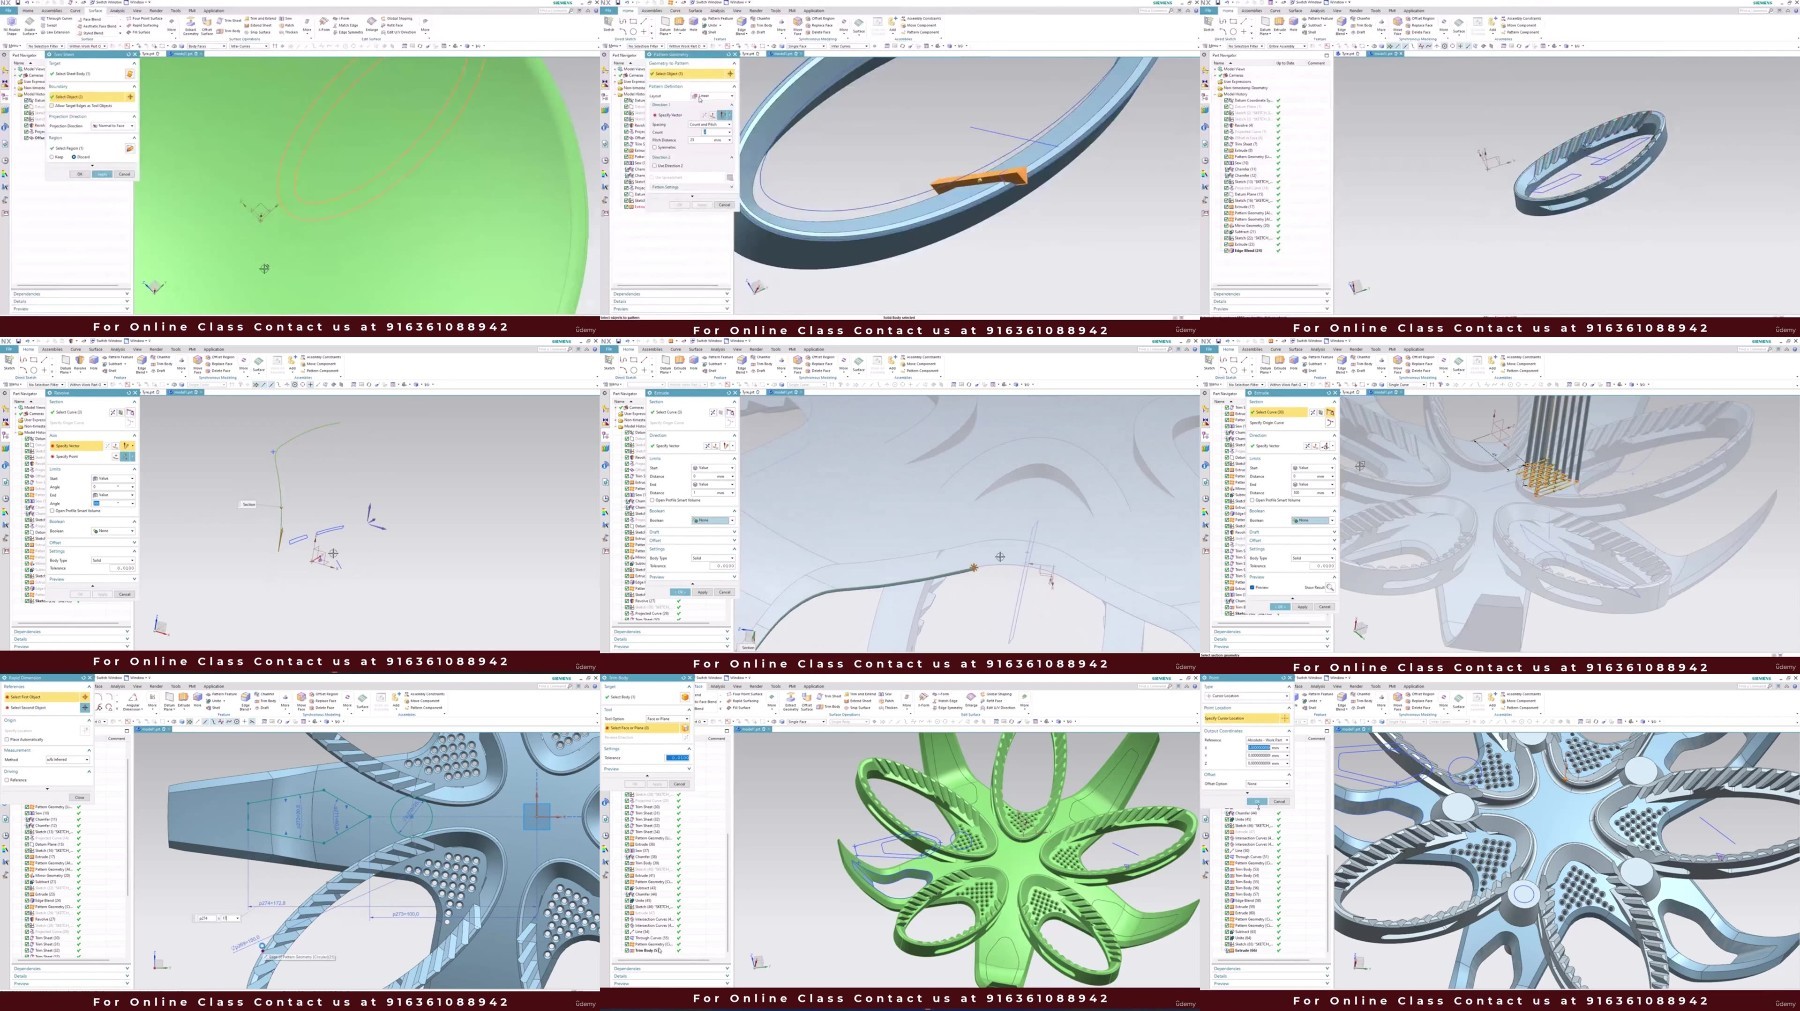Click OK in Trim Sheet dialog
Screen dimensions: 1800x1011
pyautogui.click(x=80, y=174)
